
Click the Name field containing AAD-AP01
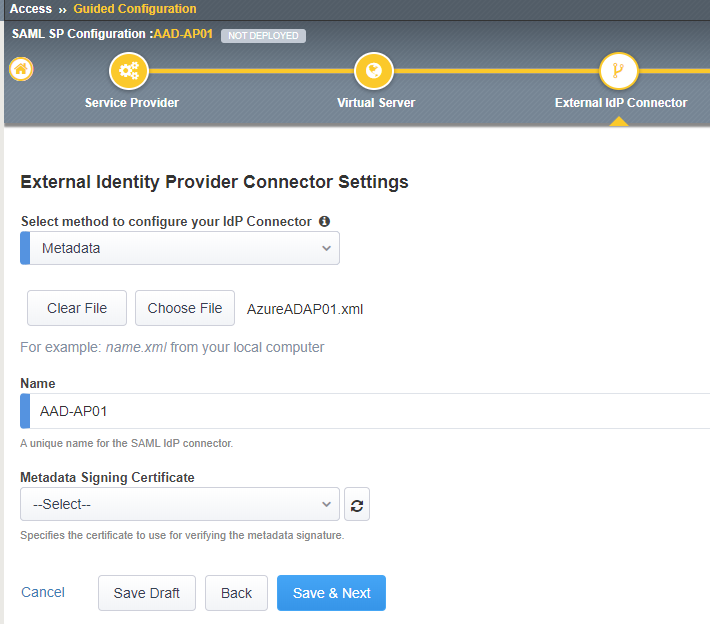(x=365, y=411)
